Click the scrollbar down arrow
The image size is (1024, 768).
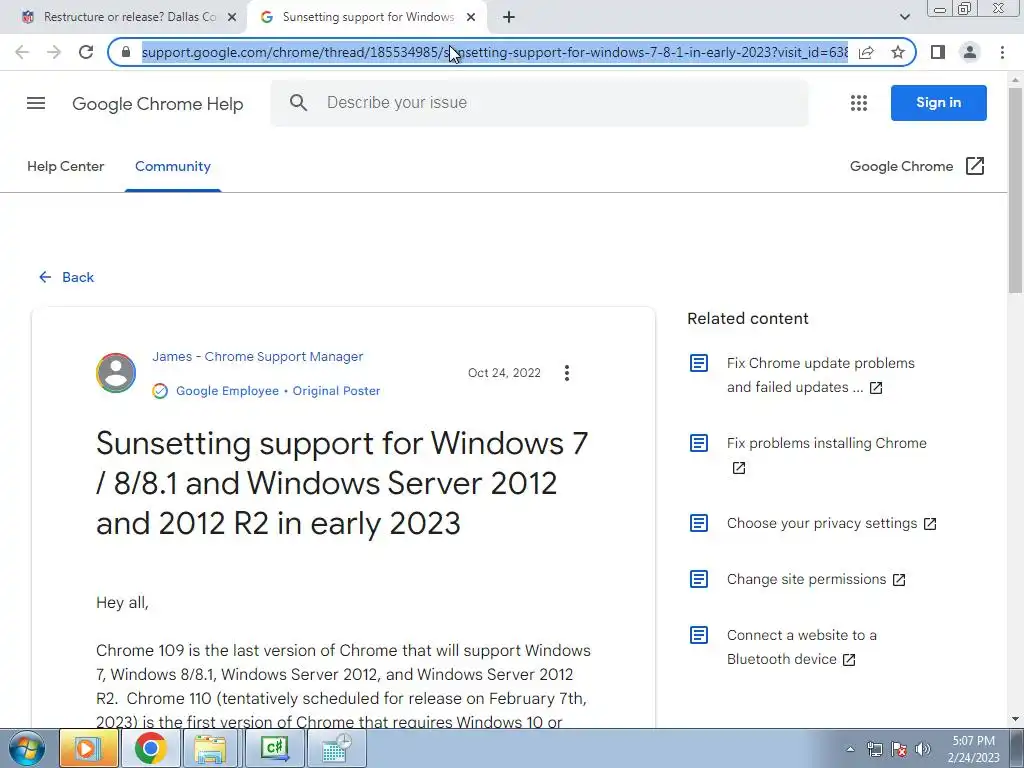(x=1016, y=719)
